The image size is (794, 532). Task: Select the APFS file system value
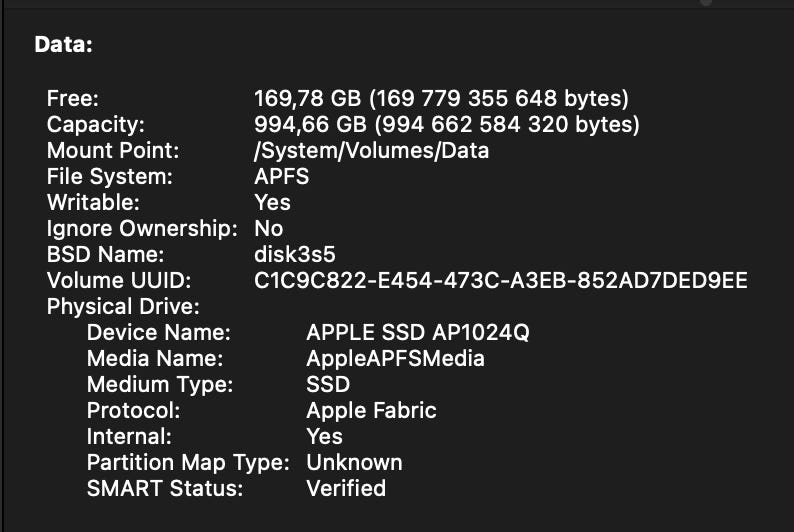[281, 176]
